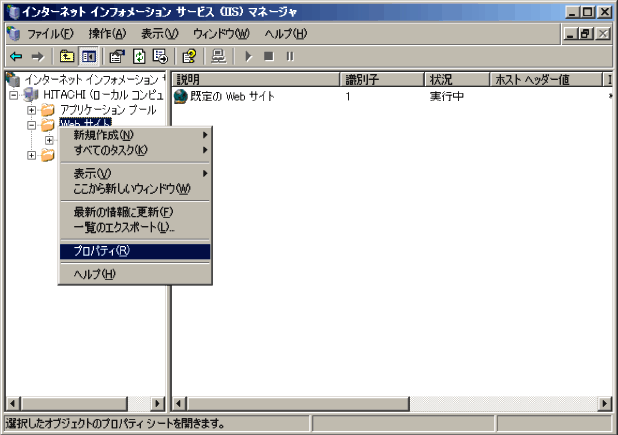Collapse the HITACHI computer node
The height and width of the screenshot is (435, 618).
[x=14, y=95]
